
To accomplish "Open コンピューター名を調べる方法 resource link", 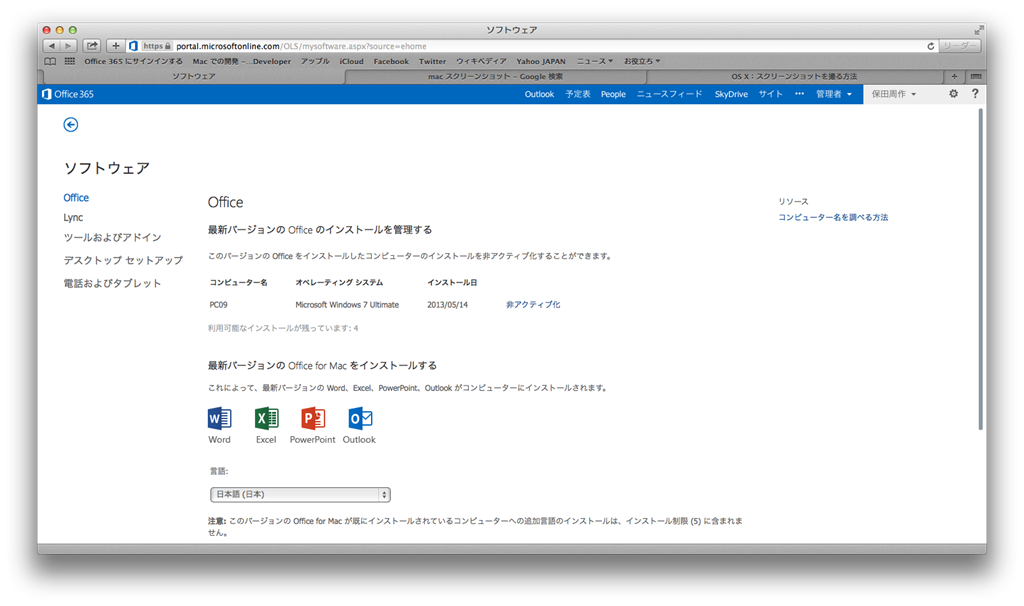I will (833, 217).
